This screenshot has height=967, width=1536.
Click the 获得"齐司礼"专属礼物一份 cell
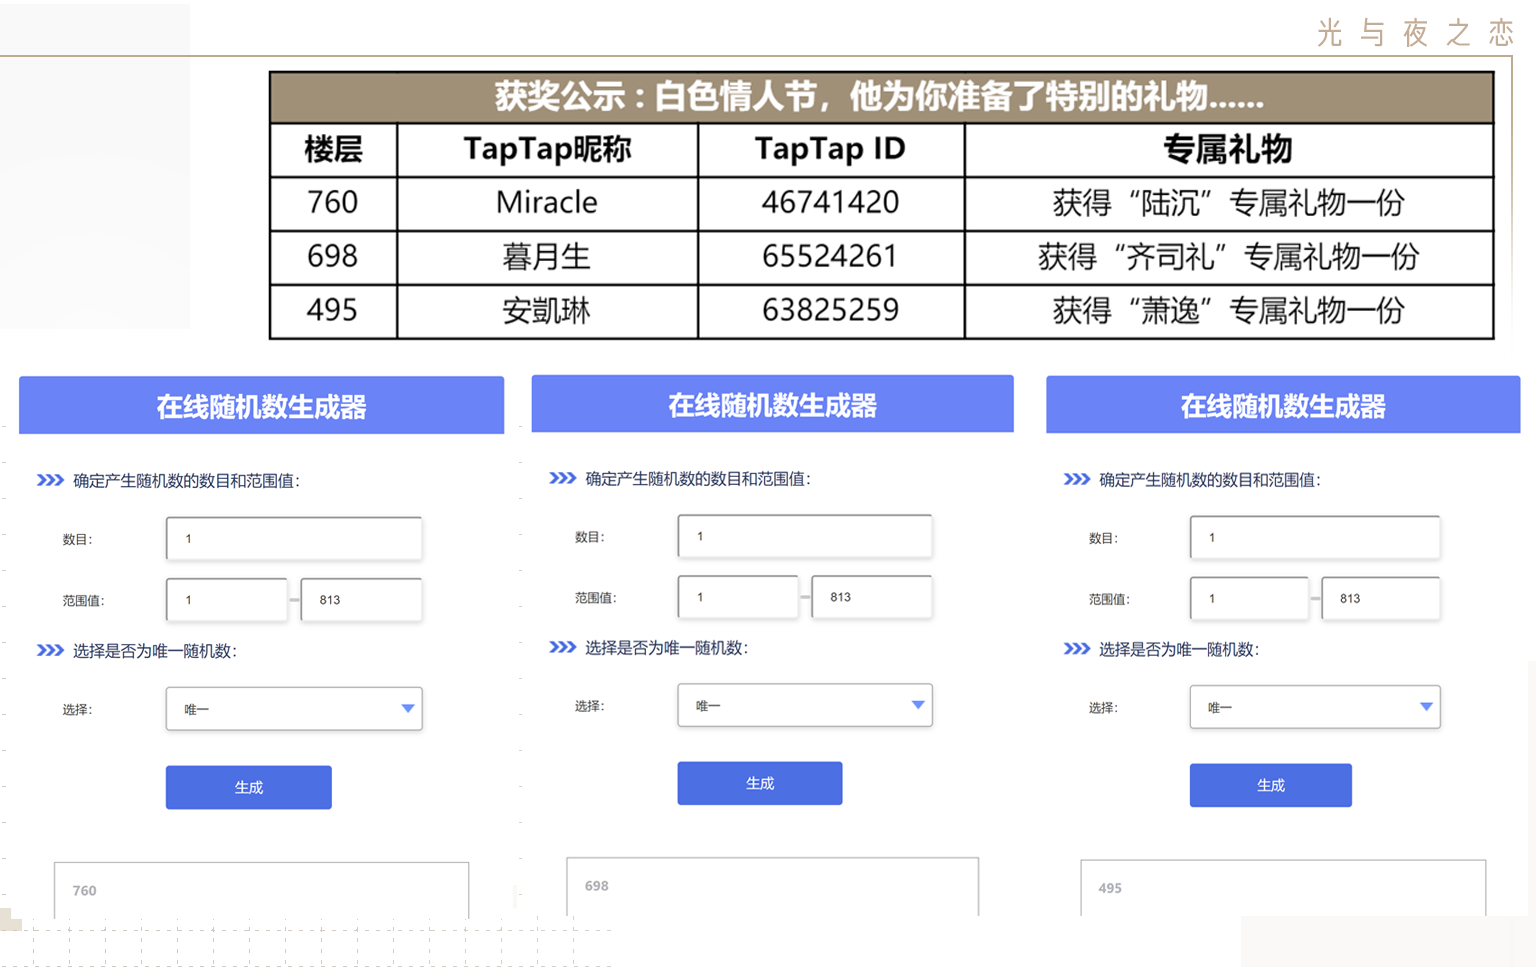[x=1228, y=257]
